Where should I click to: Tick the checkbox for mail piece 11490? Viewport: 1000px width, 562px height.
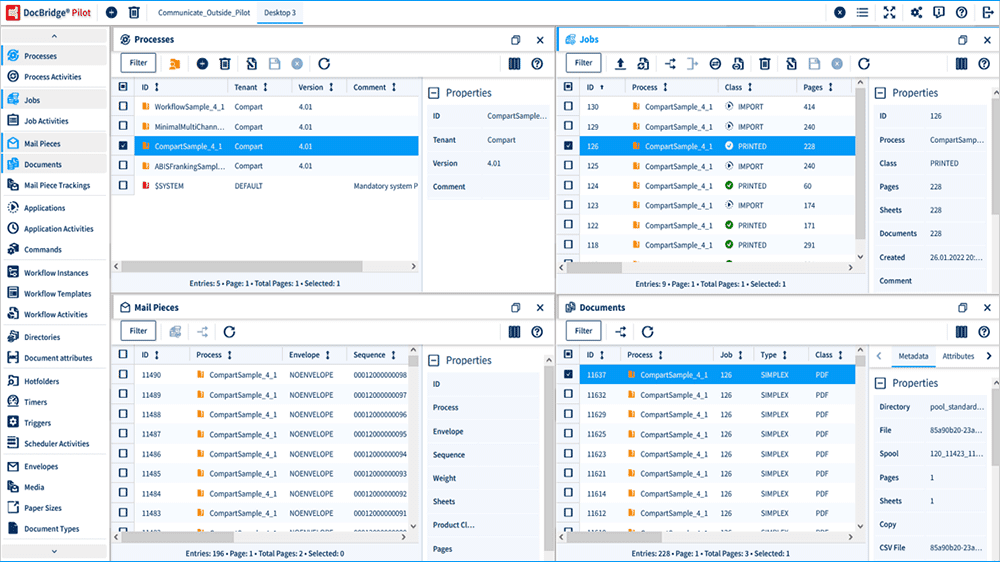123,374
